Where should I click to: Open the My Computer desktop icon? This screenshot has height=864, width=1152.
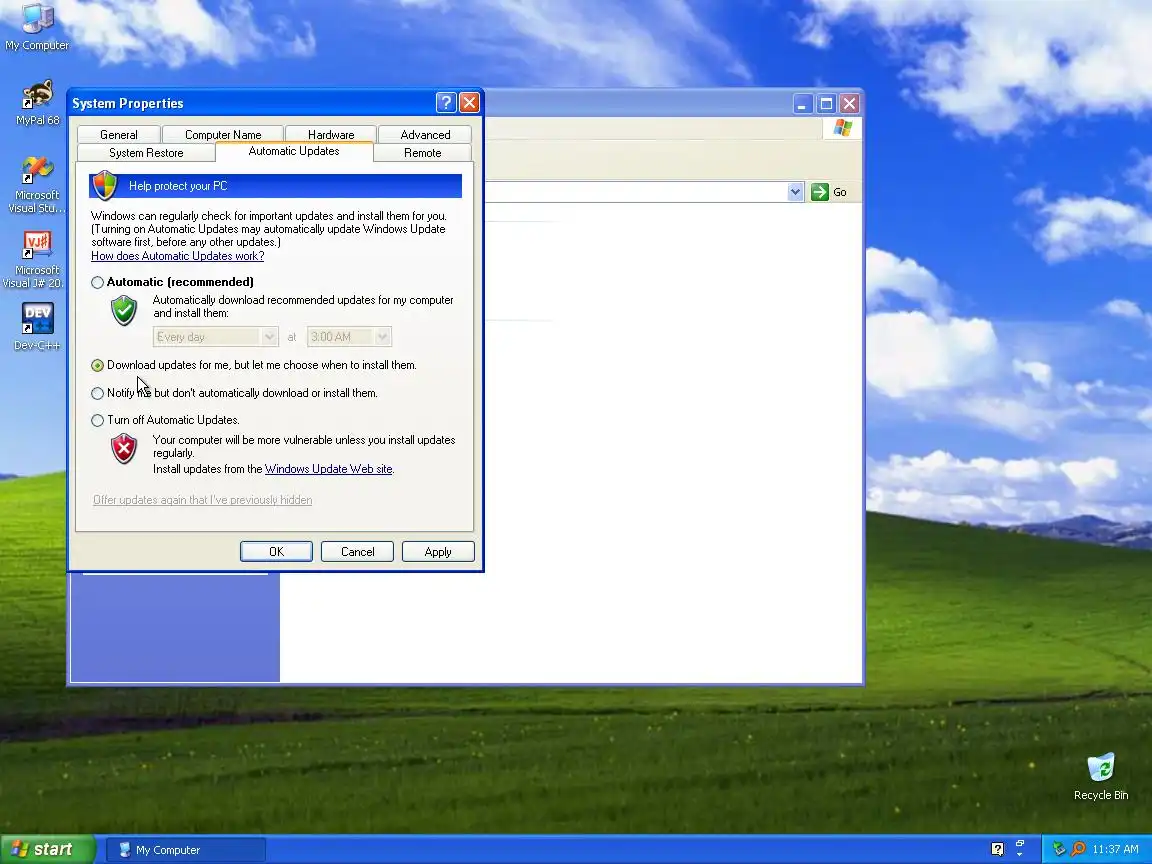(37, 28)
